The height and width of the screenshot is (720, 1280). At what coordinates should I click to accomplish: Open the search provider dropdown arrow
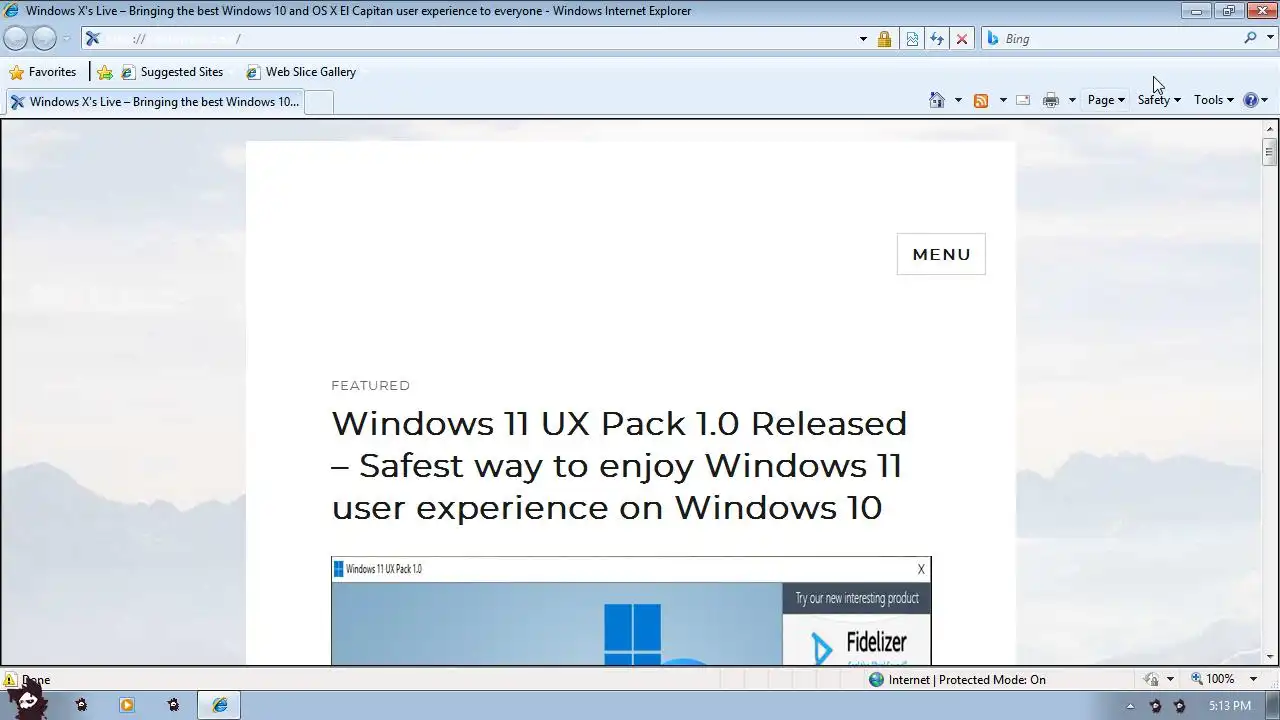coord(1269,39)
